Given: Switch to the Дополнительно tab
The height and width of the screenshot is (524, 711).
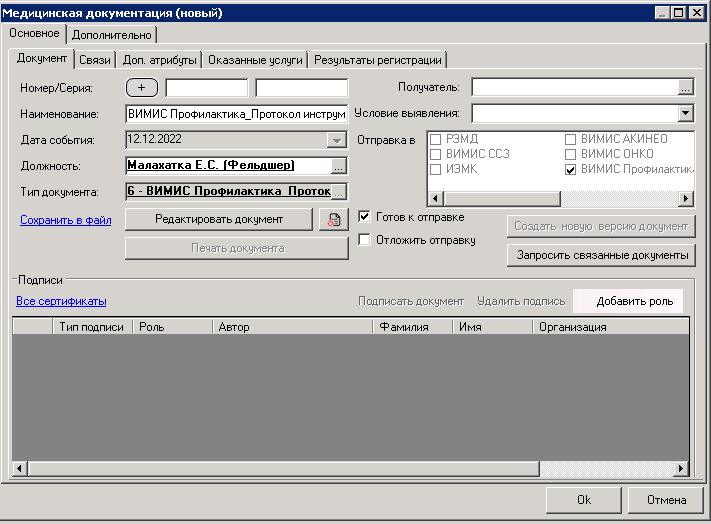Looking at the screenshot, I should pyautogui.click(x=112, y=35).
